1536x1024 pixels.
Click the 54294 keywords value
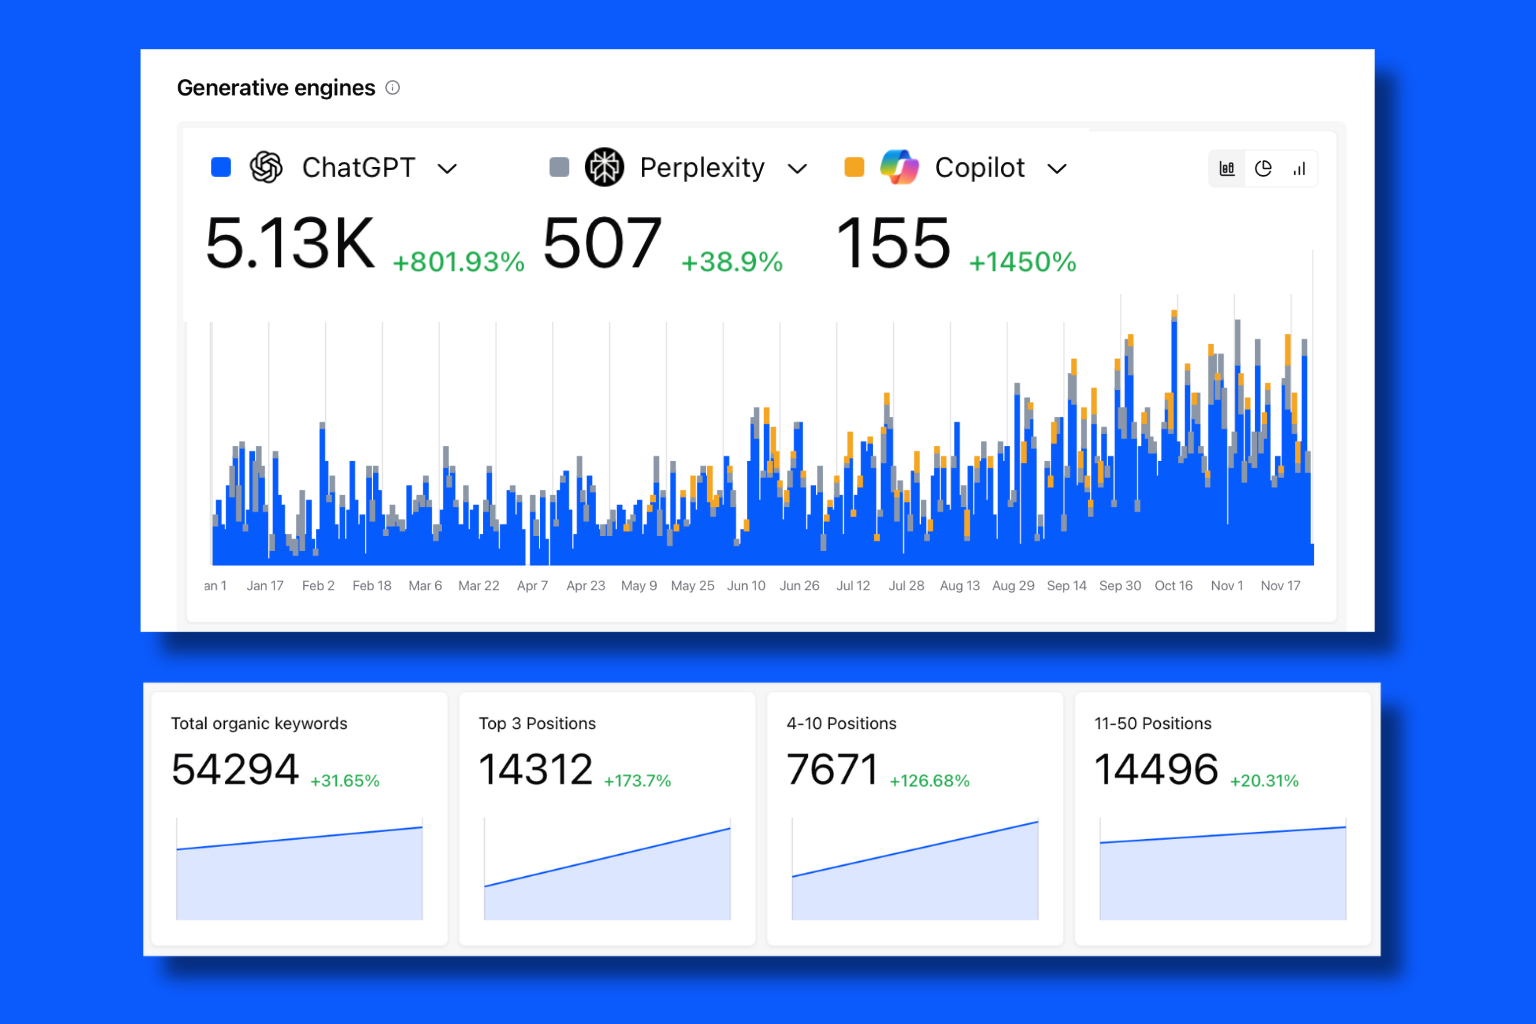pos(235,770)
